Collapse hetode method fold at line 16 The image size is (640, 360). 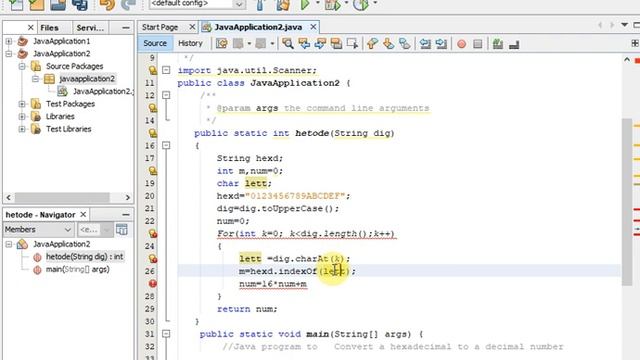pos(166,145)
